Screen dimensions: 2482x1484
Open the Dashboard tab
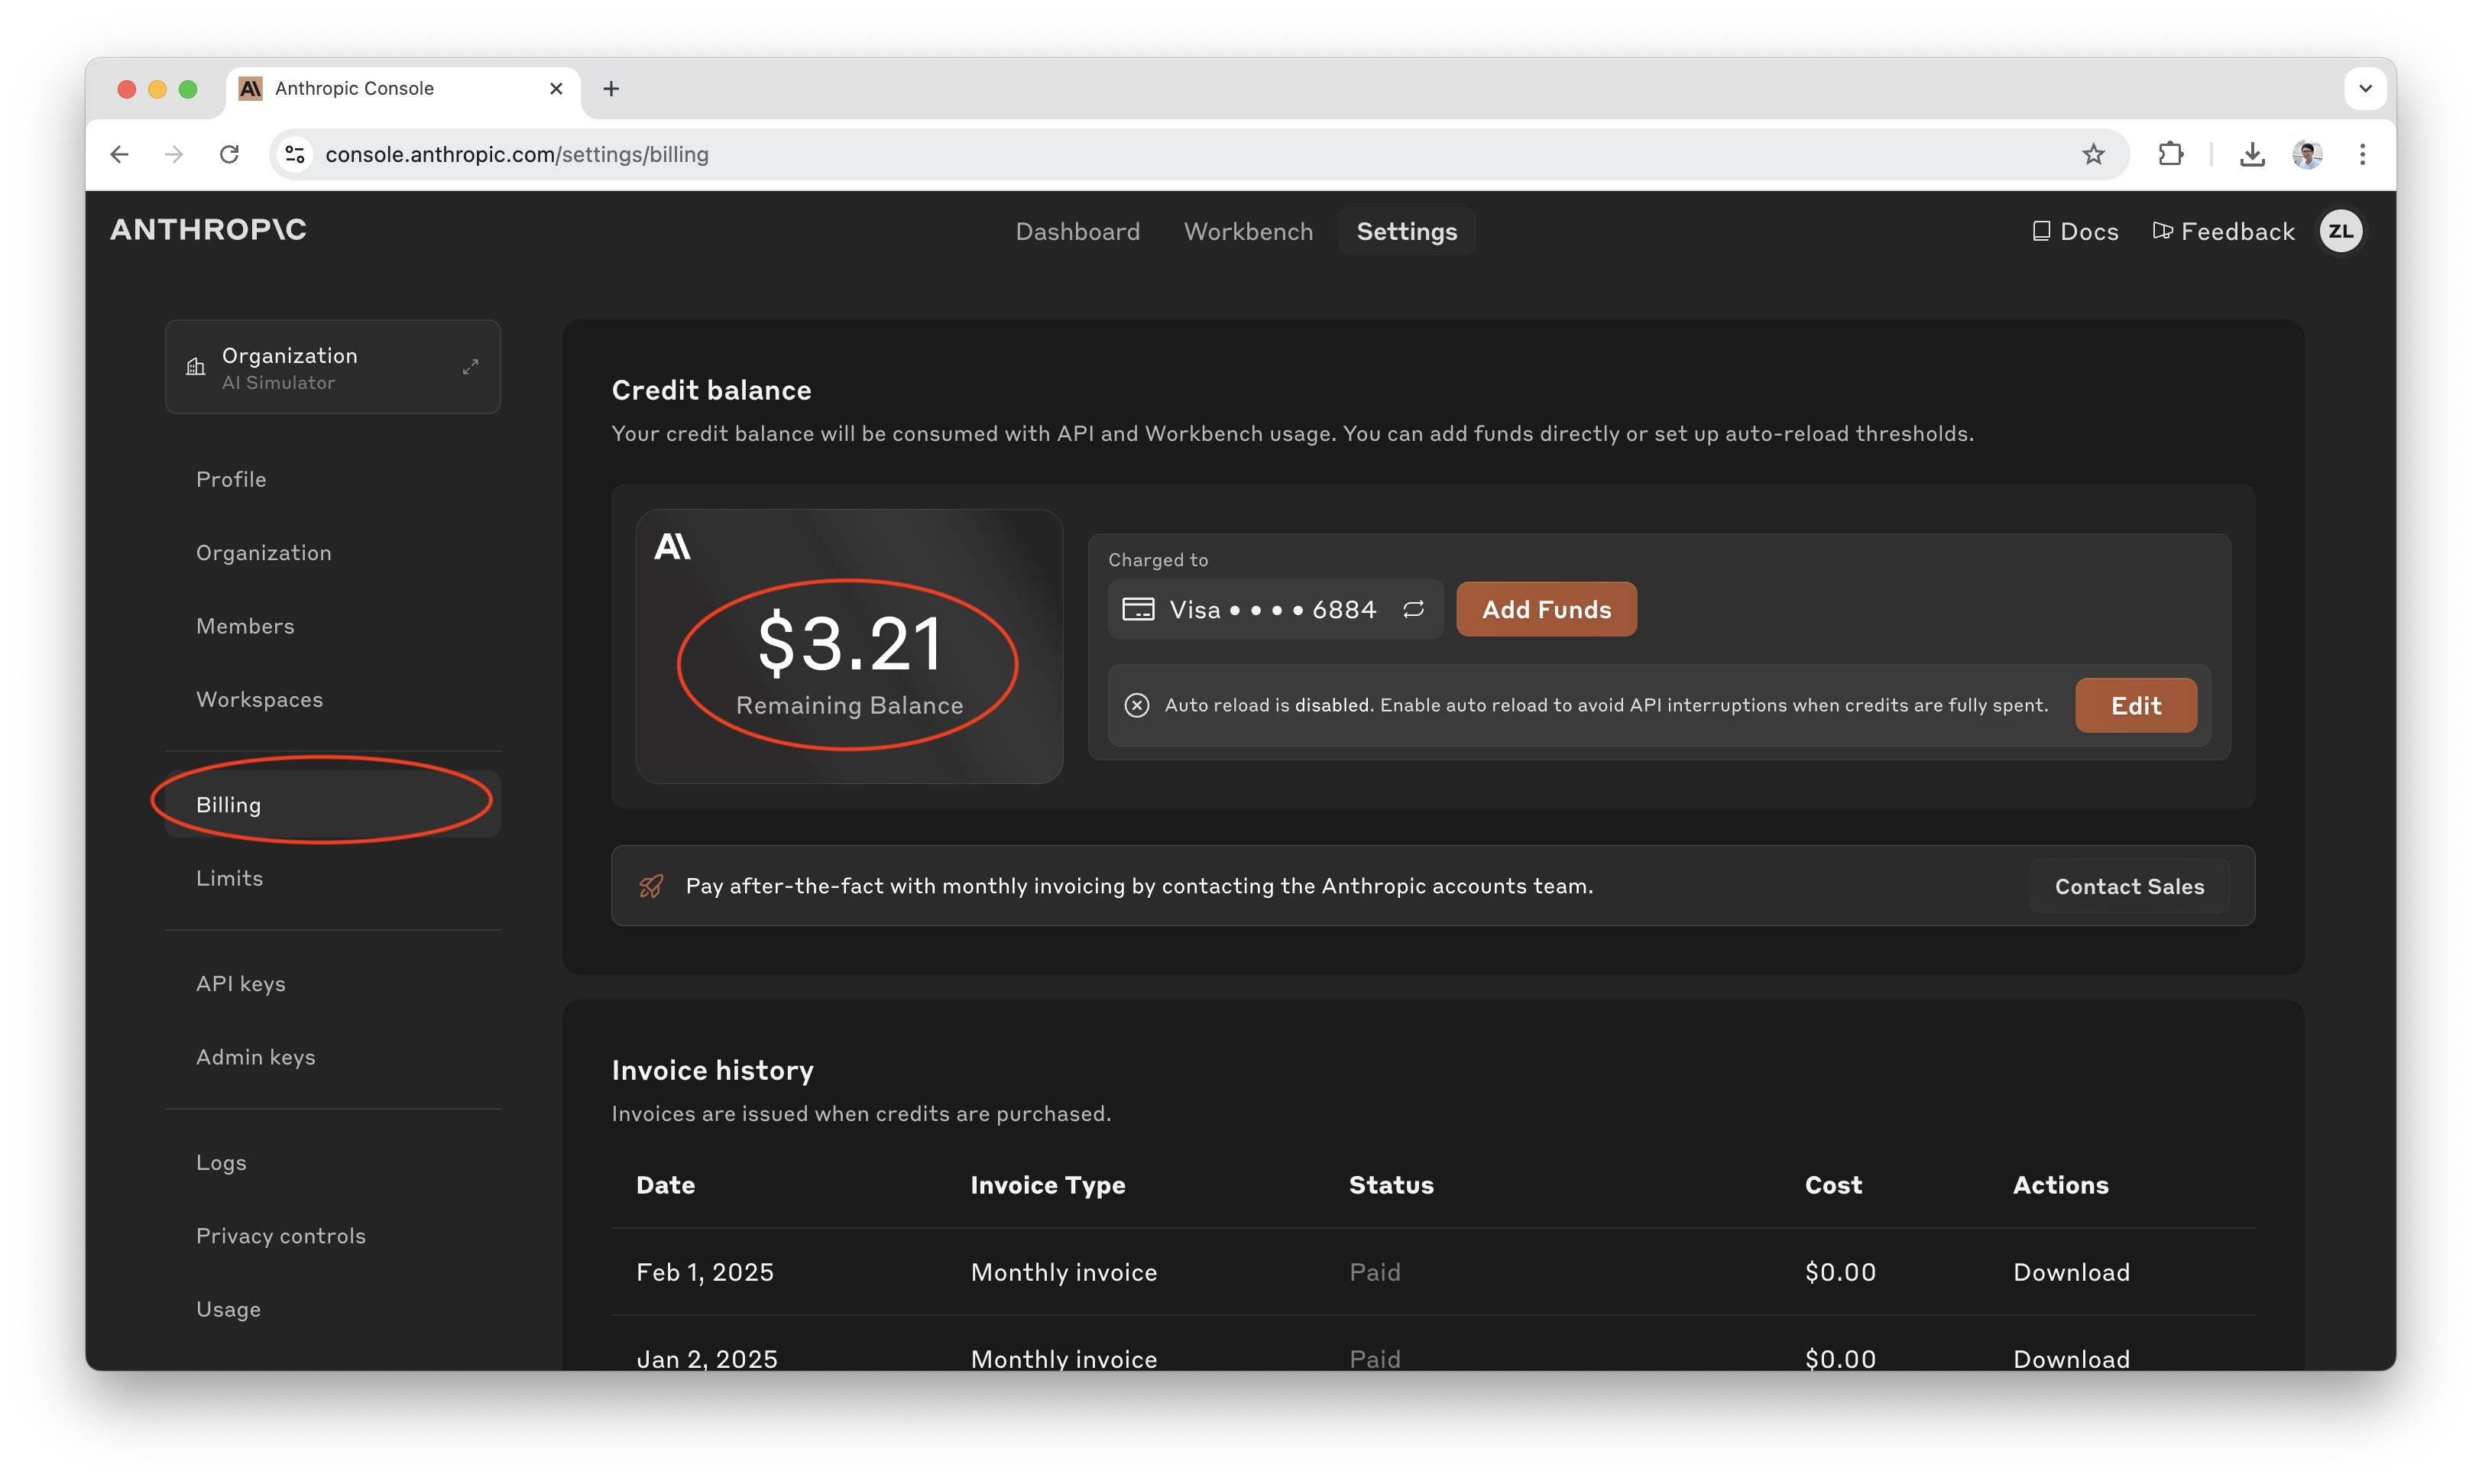pyautogui.click(x=1077, y=231)
